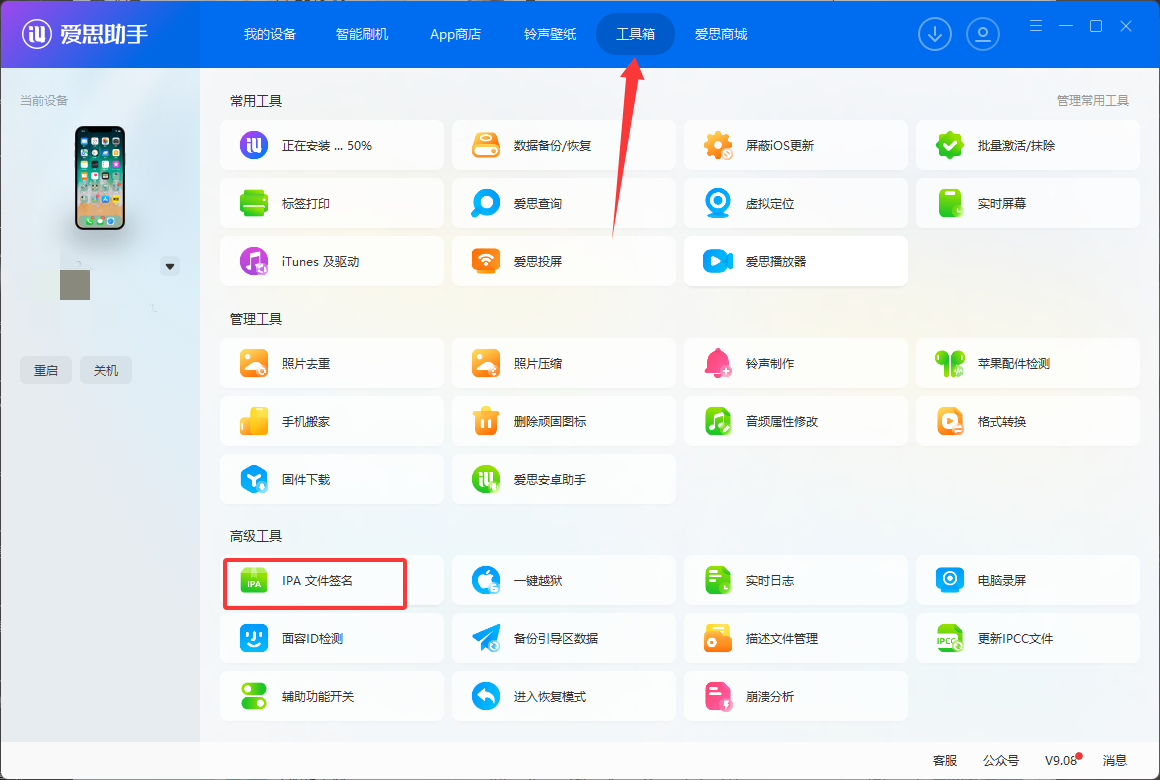Click the 电脑录屏 screen recorder tool
Screen dimensions: 1160x780
point(1001,581)
